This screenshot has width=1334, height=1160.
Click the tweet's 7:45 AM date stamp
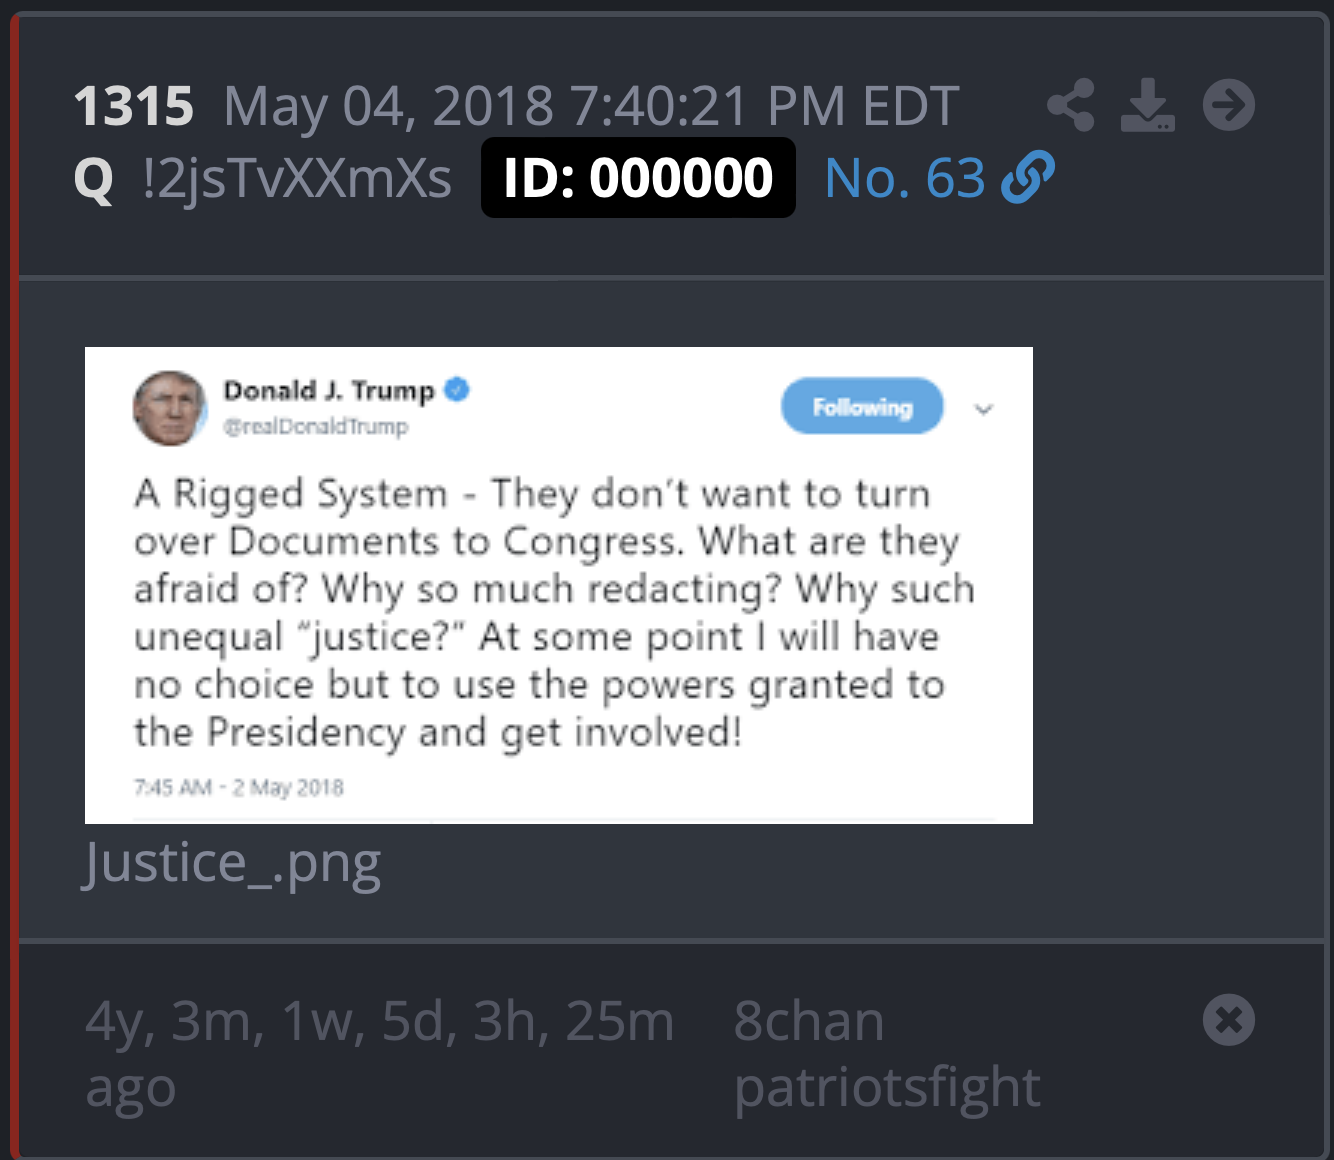(239, 788)
